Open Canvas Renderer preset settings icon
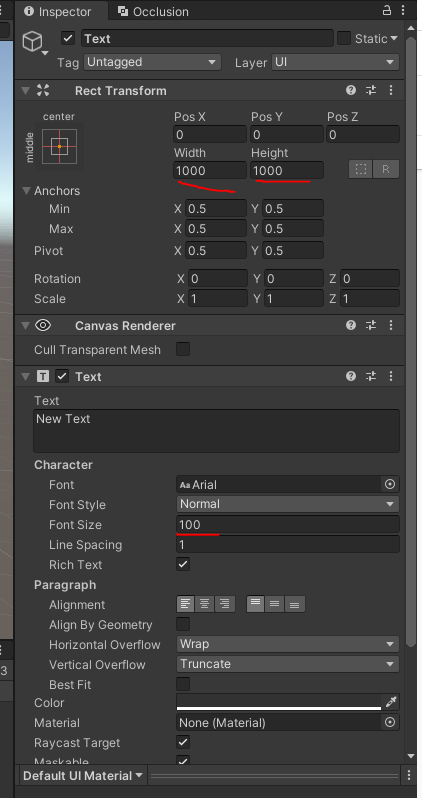 [371, 325]
